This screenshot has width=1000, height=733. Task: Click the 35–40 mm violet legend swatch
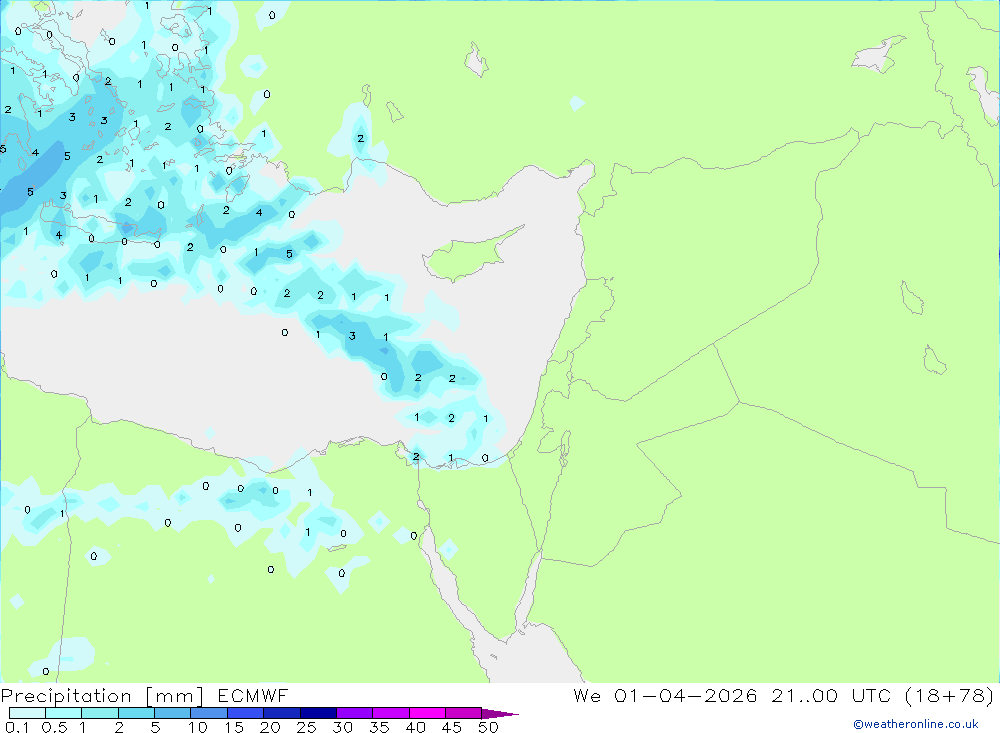pyautogui.click(x=390, y=713)
